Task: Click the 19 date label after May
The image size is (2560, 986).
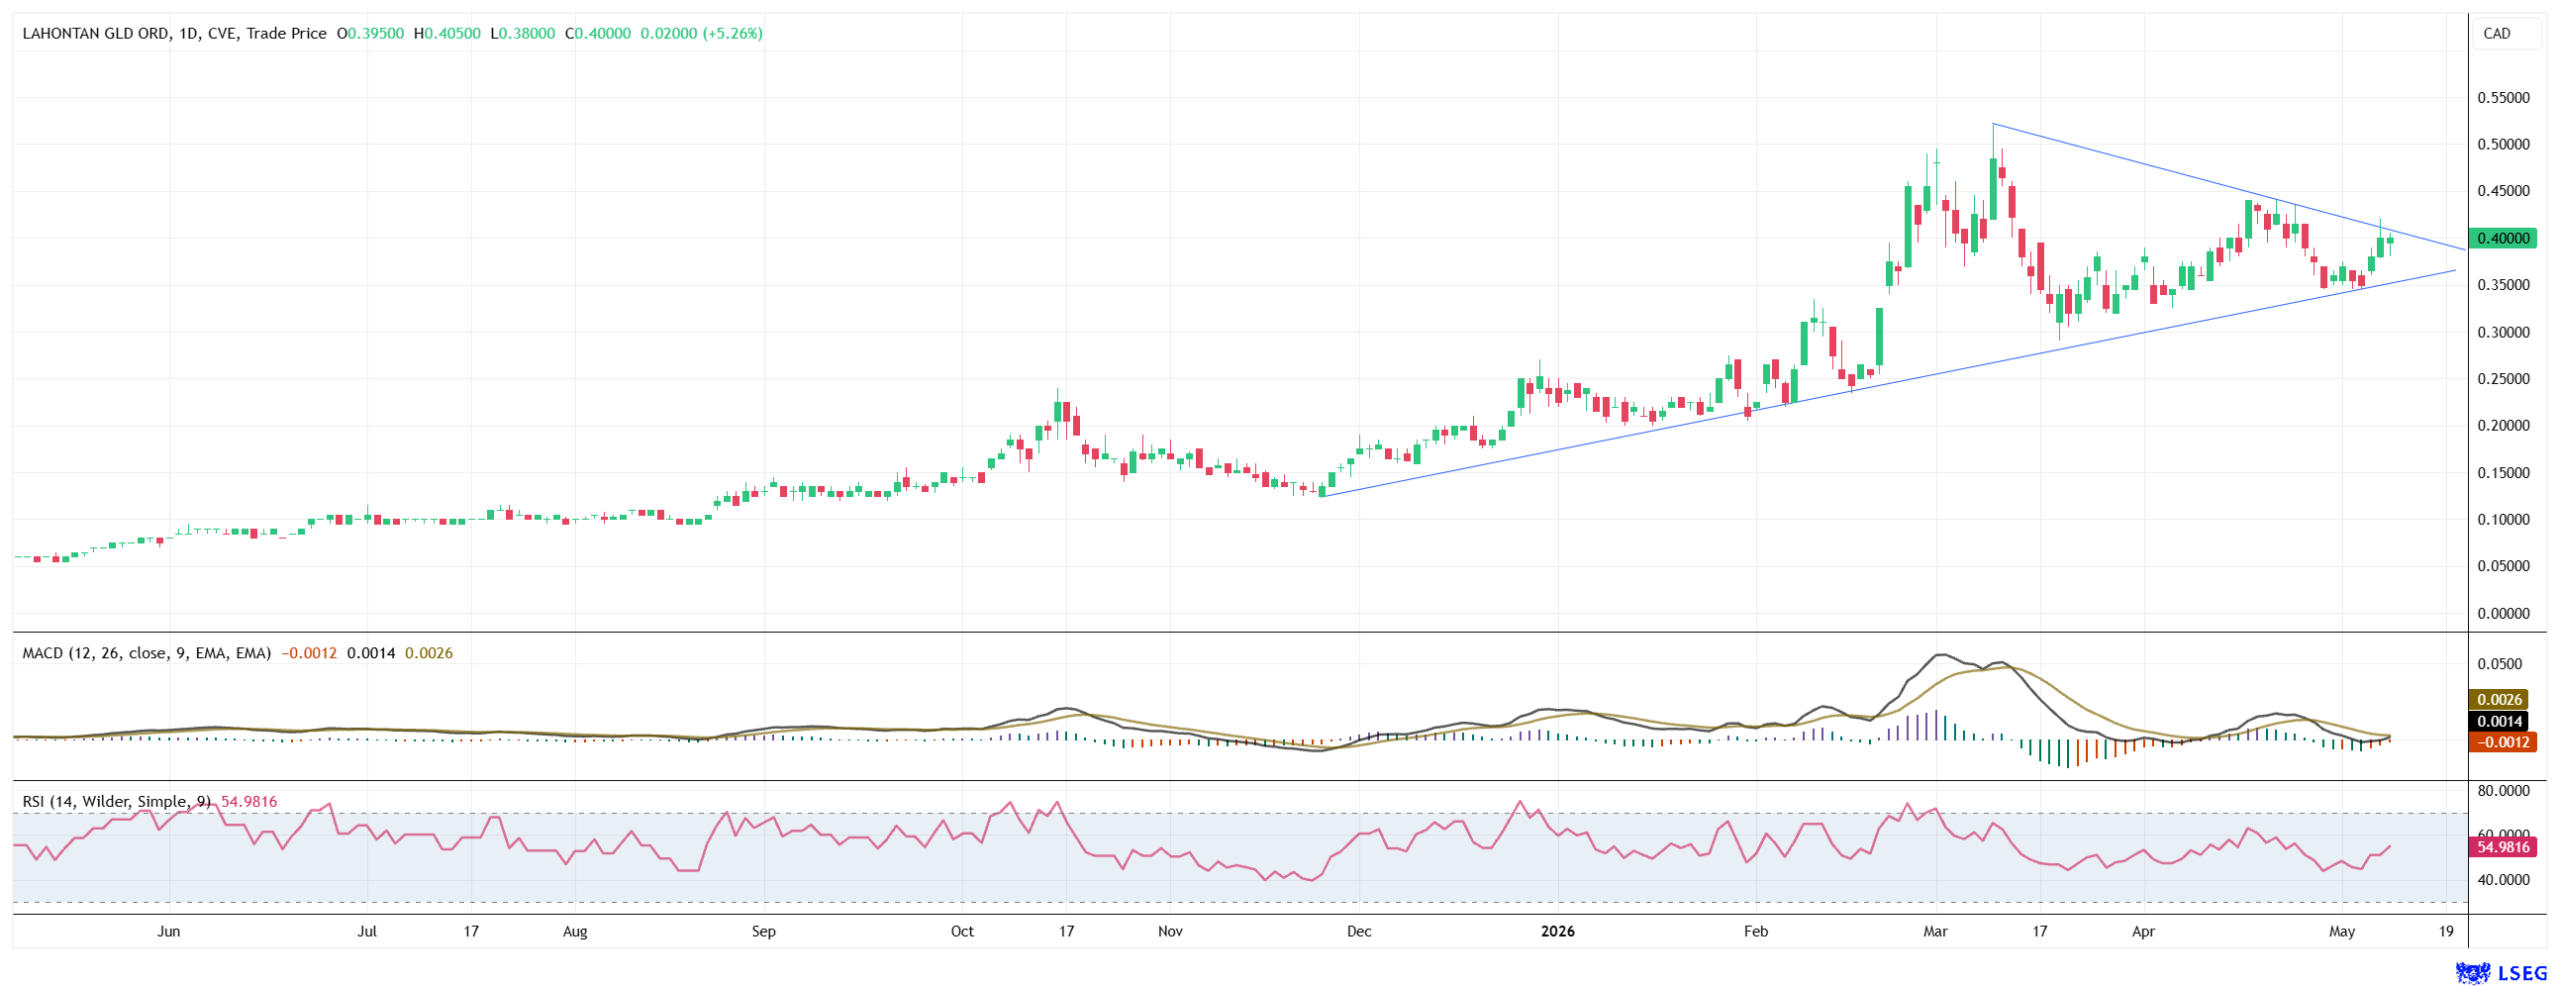Action: pyautogui.click(x=2446, y=931)
